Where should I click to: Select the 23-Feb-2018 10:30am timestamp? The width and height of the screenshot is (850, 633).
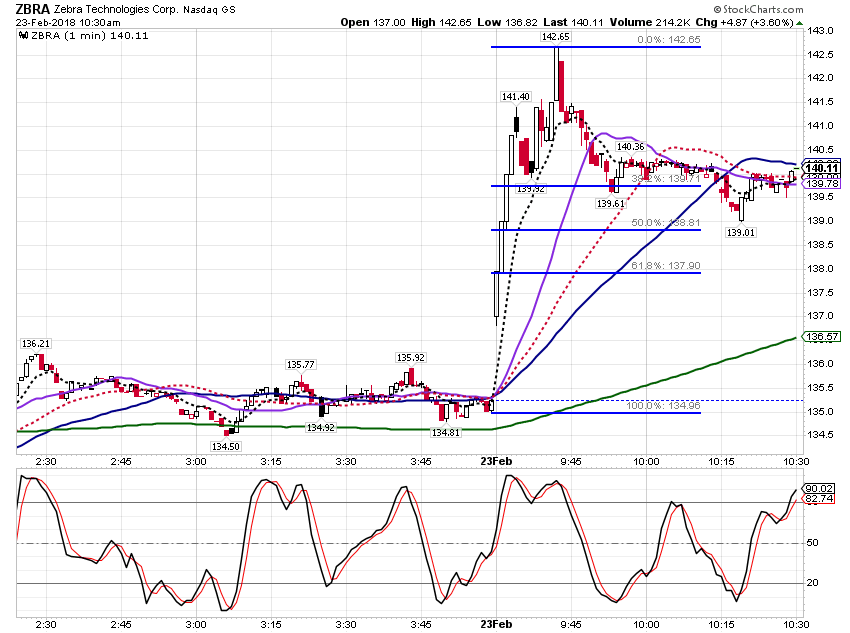pos(68,23)
